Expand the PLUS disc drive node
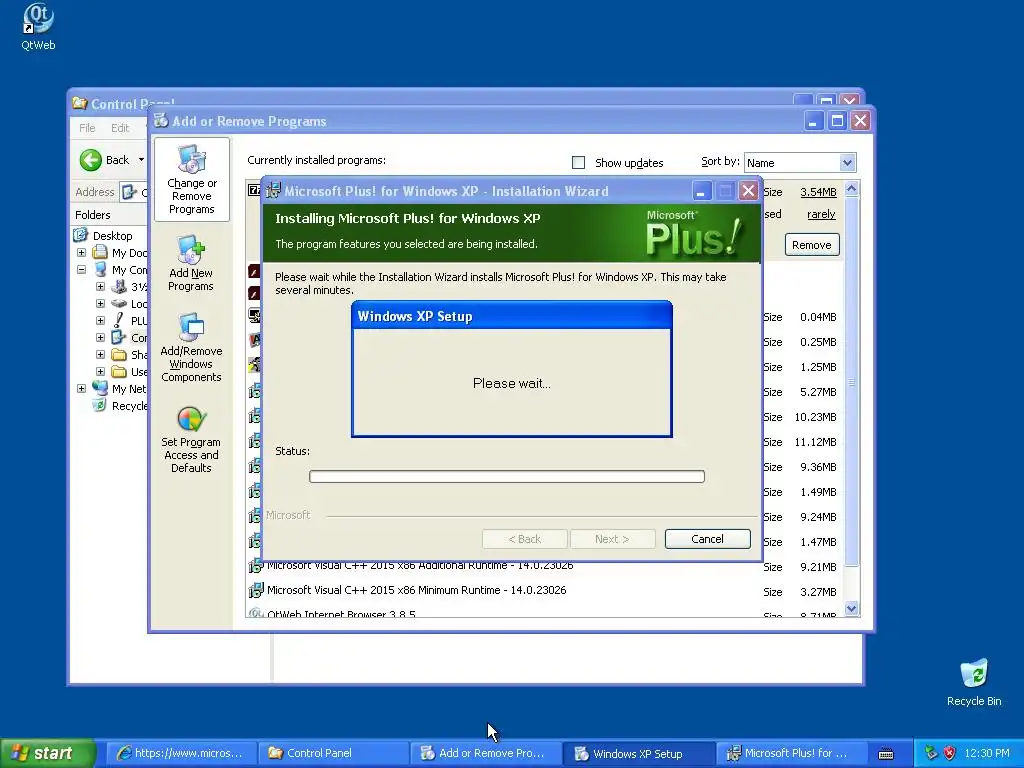The width and height of the screenshot is (1024, 768). click(101, 321)
